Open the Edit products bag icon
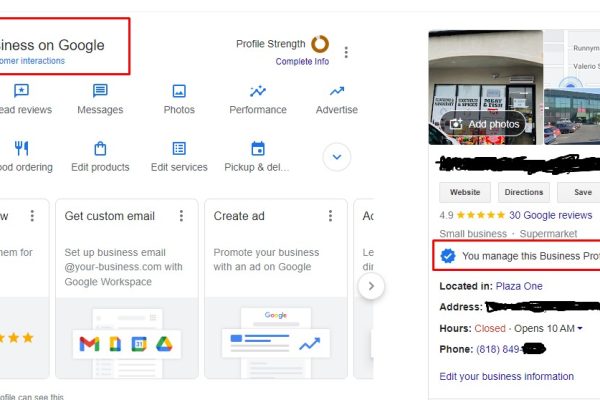This screenshot has width=600, height=400. point(100,149)
